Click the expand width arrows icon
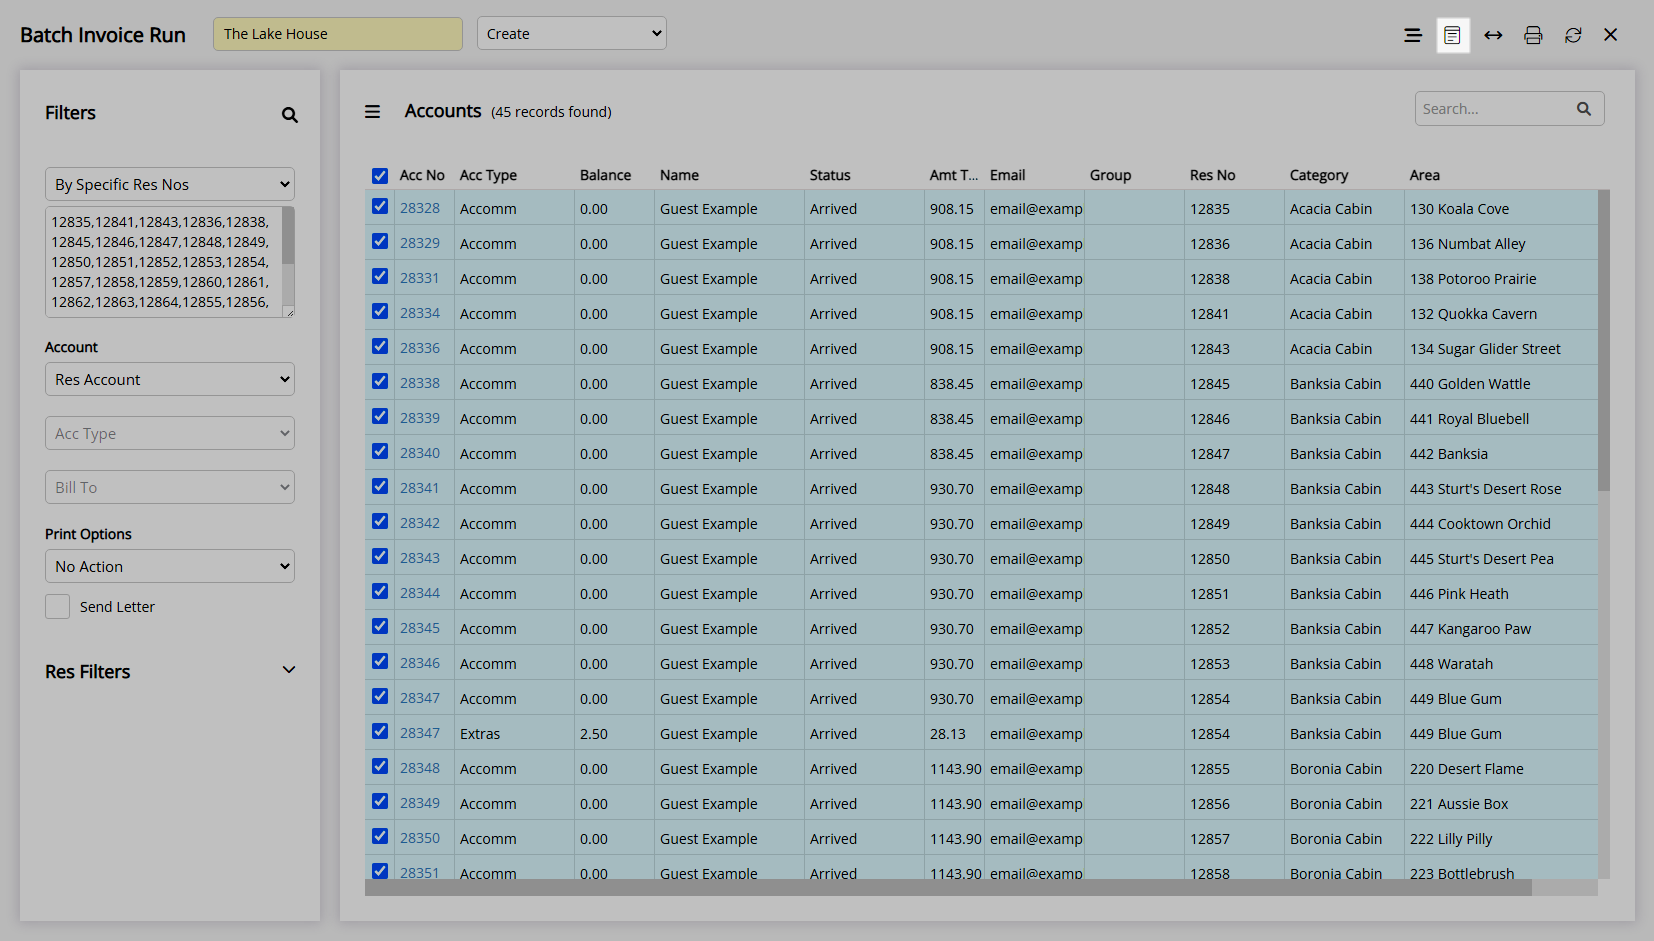Screen dimensions: 1654x941 (x=1493, y=35)
